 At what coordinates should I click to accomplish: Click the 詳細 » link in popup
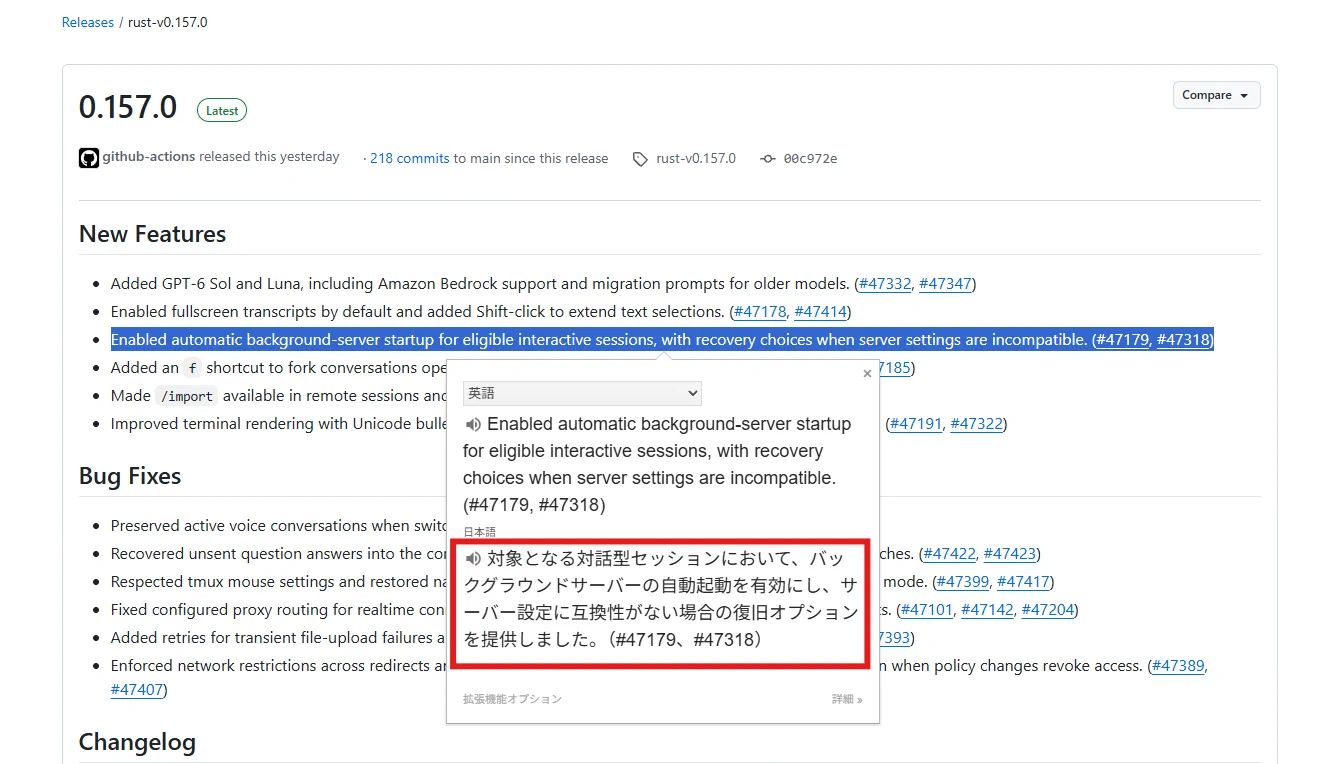click(x=847, y=699)
